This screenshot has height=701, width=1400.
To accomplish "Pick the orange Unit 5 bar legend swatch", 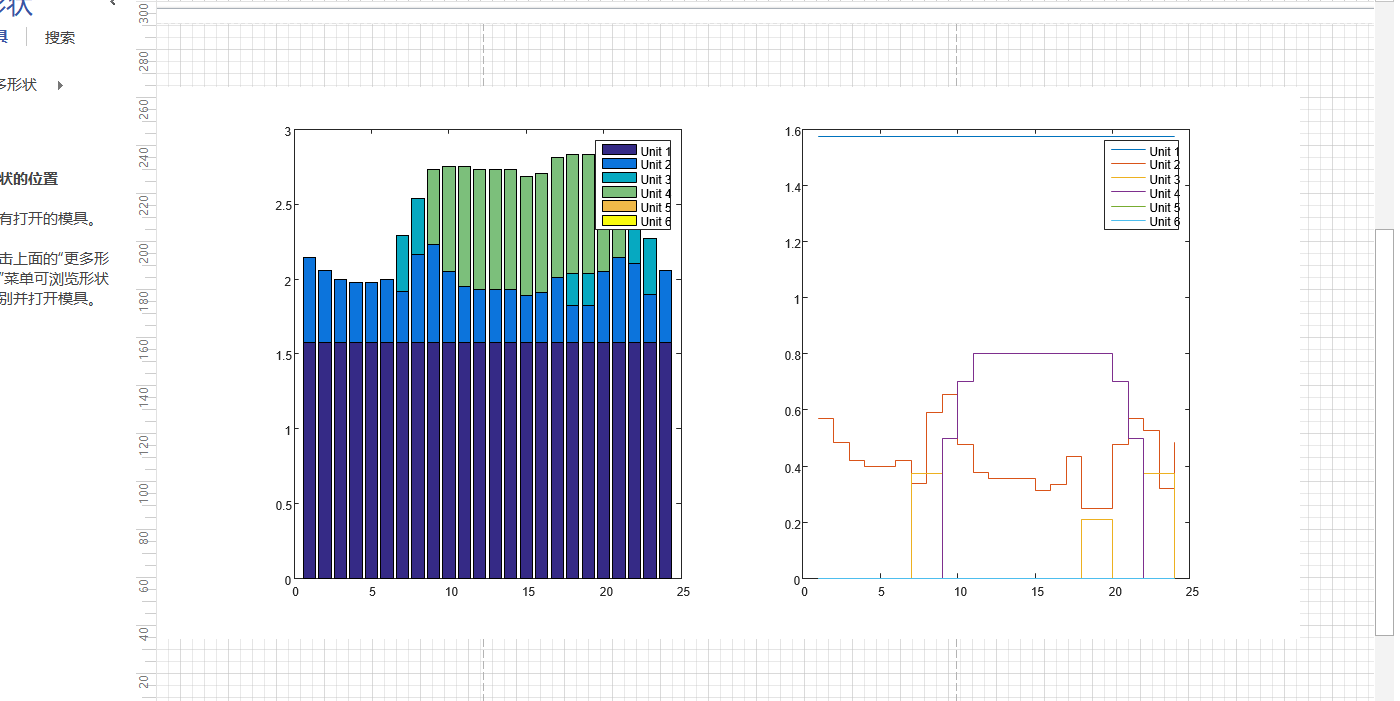I will tap(619, 207).
